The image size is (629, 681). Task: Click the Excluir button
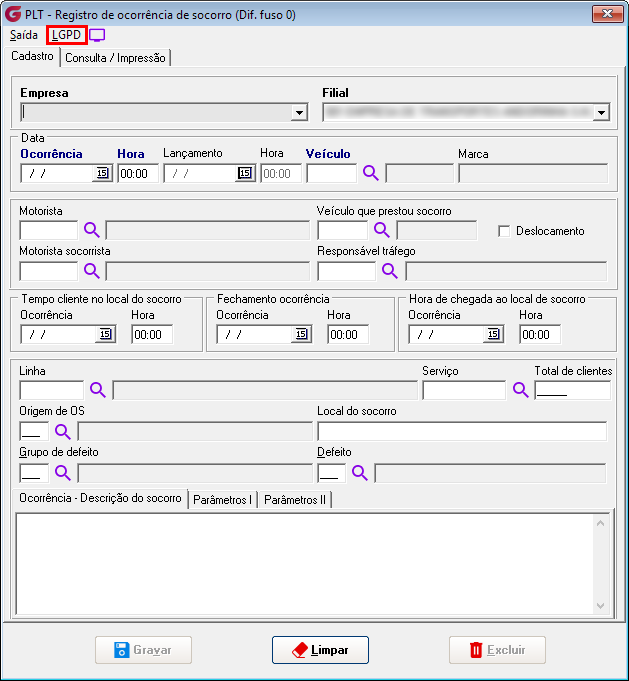(497, 650)
